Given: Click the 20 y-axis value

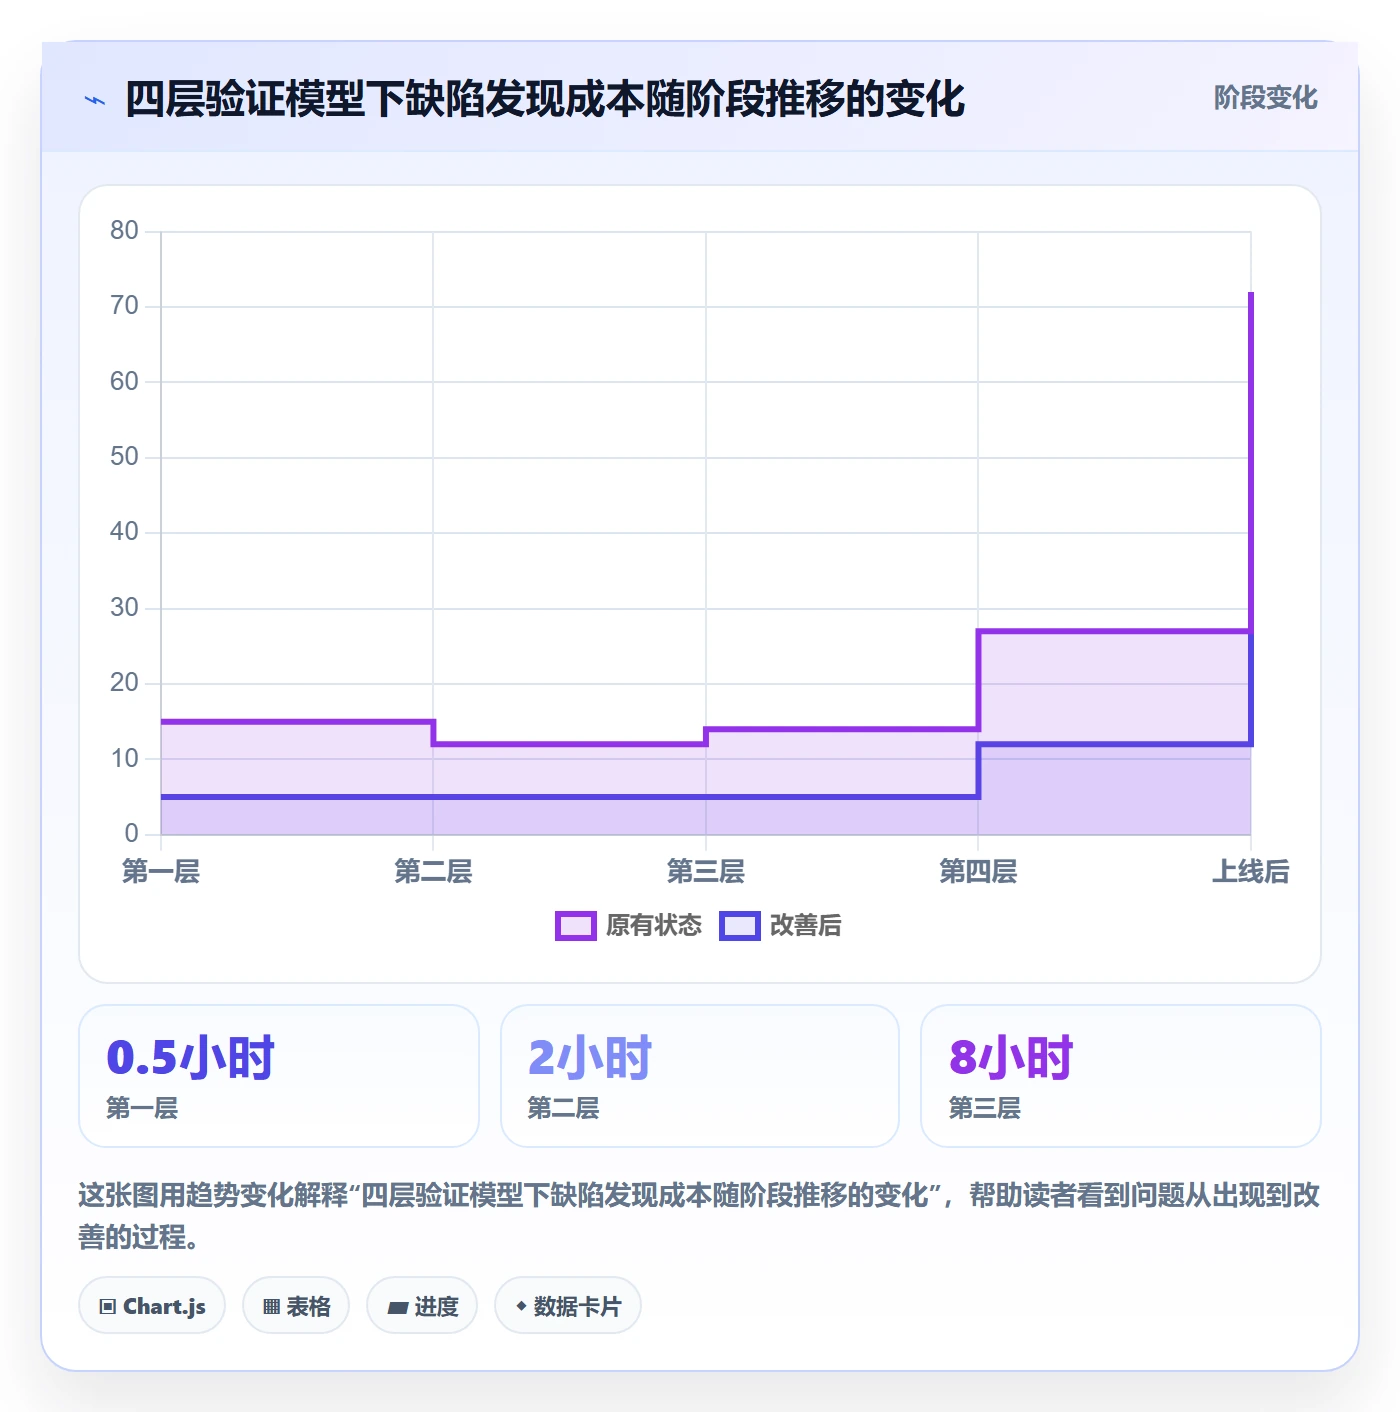Looking at the screenshot, I should click(x=124, y=683).
